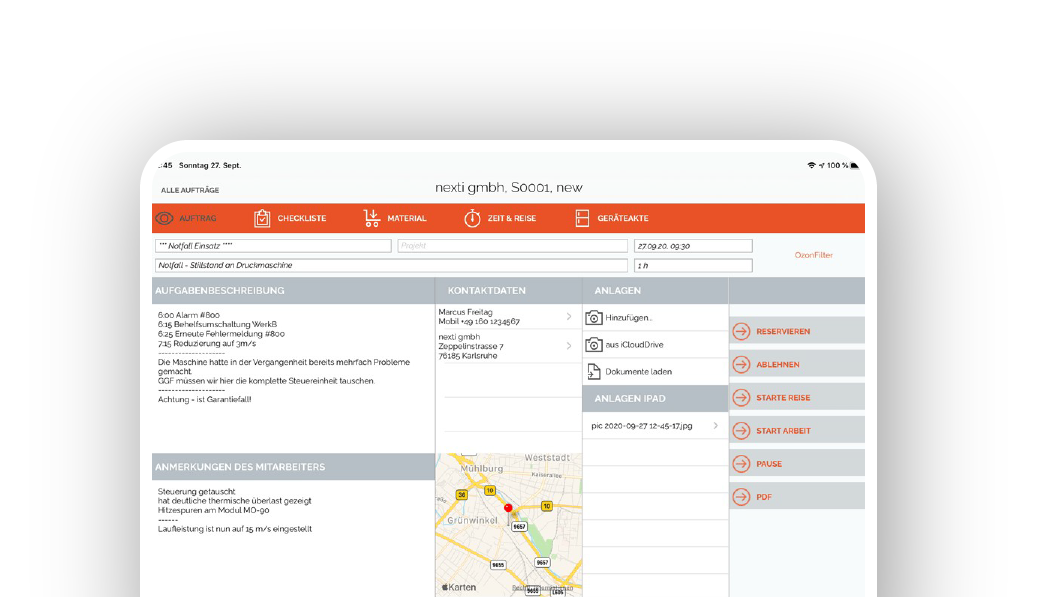
Task: Click the START ARBEIT button label
Action: coord(783,430)
